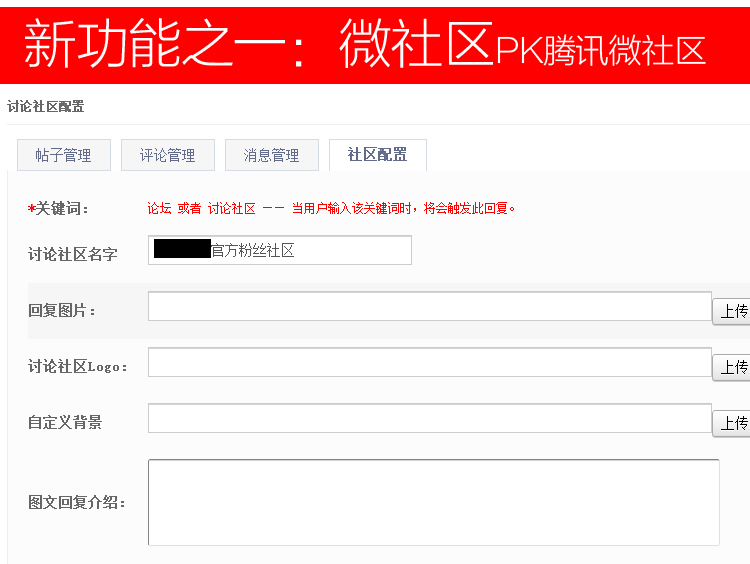The height and width of the screenshot is (564, 750).
Task: Click the 自定义背景 label
Action: [x=65, y=422]
